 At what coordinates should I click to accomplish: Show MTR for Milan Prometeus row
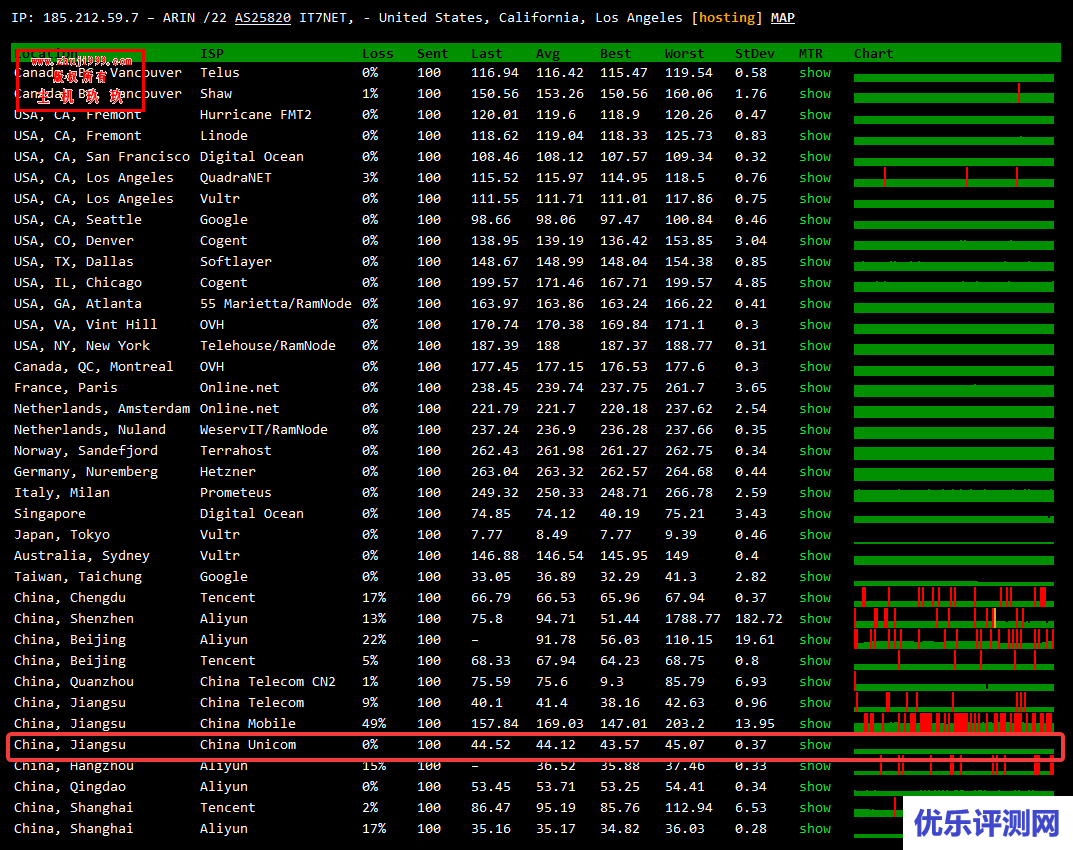point(815,493)
